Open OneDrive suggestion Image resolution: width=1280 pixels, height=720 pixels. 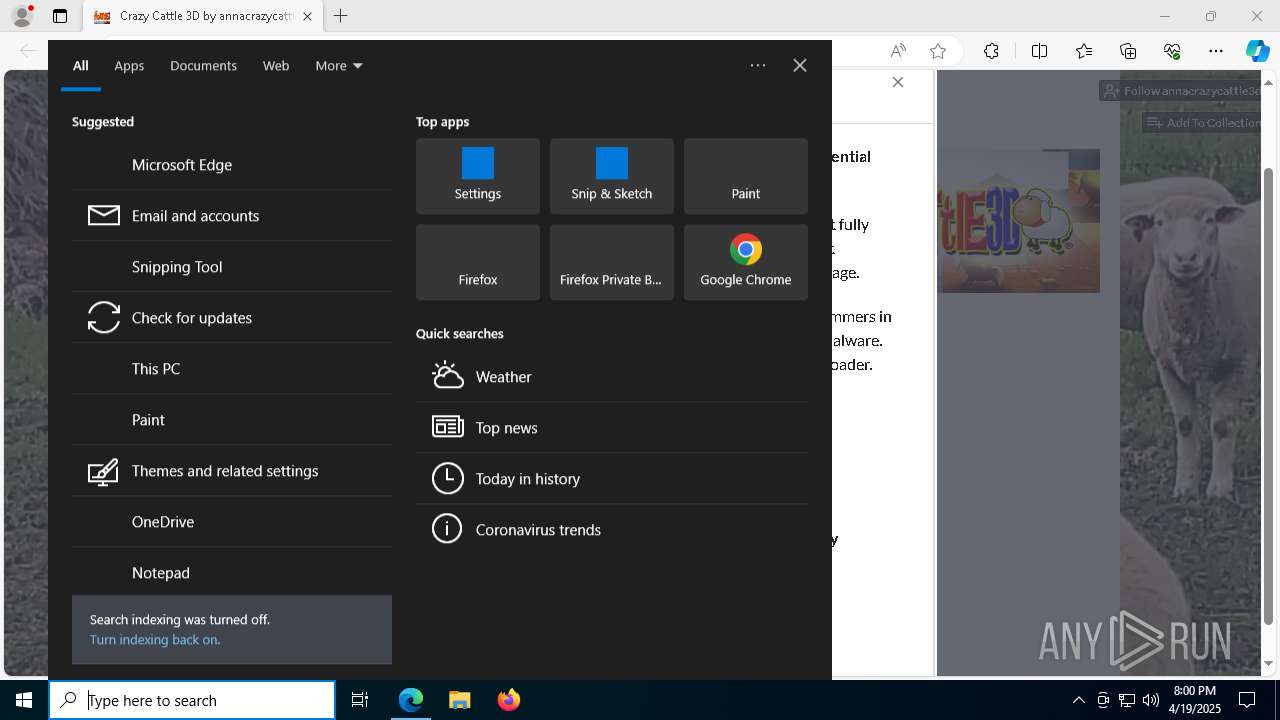[x=231, y=521]
